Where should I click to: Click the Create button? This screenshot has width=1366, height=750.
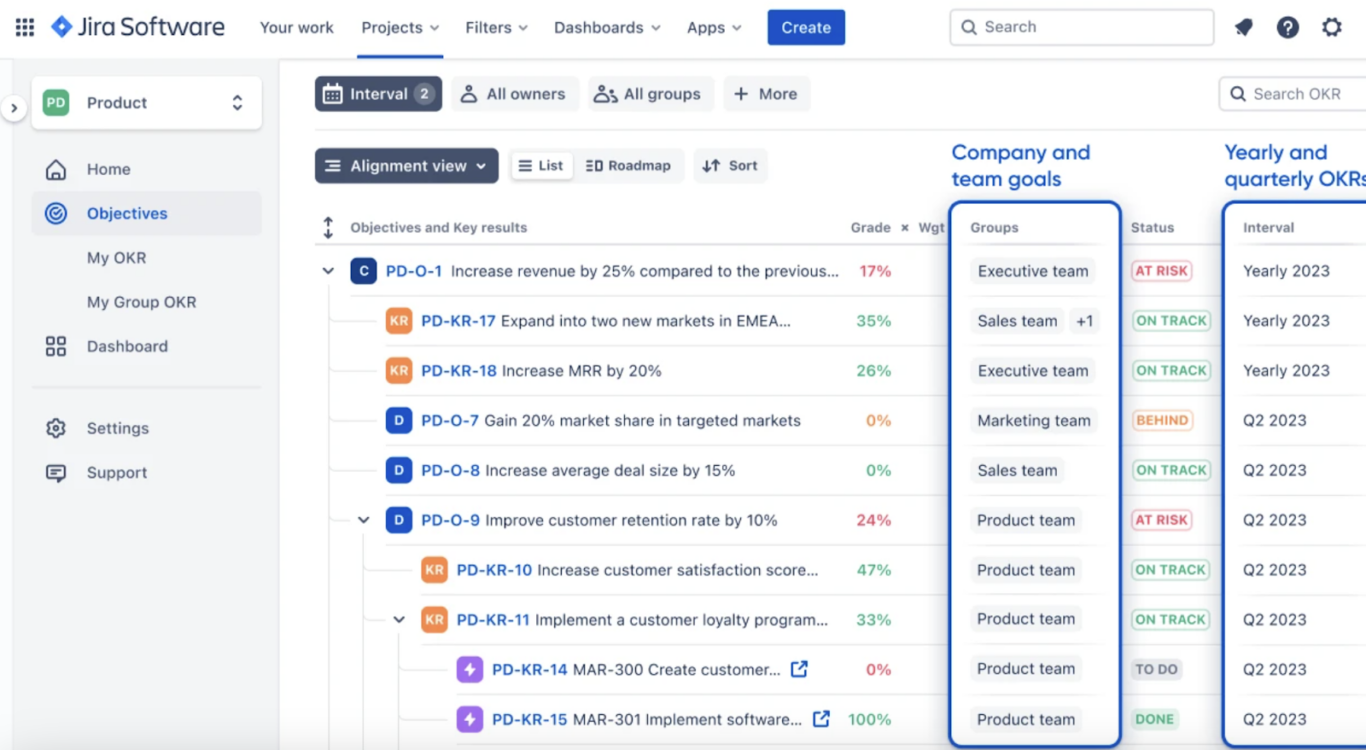click(x=806, y=27)
